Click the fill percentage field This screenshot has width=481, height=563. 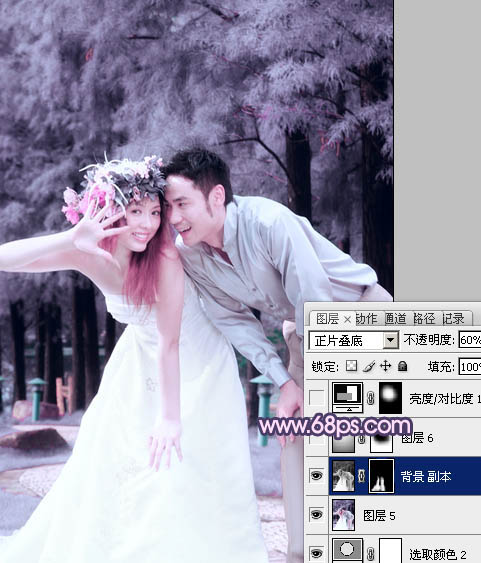470,367
